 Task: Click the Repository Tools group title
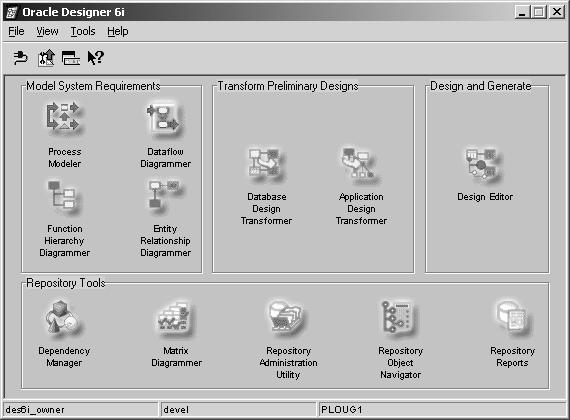pos(66,283)
